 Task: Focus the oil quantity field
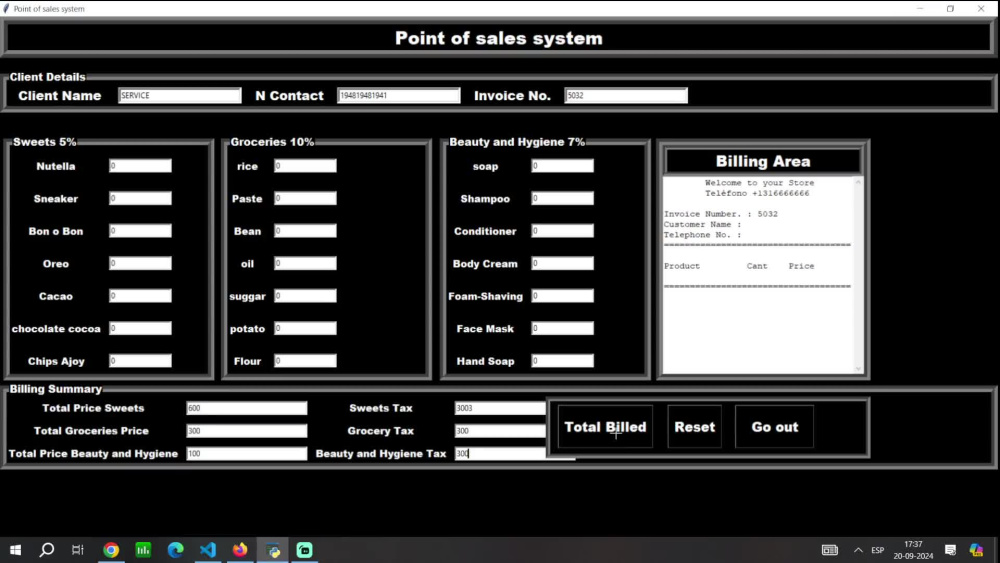click(x=305, y=263)
